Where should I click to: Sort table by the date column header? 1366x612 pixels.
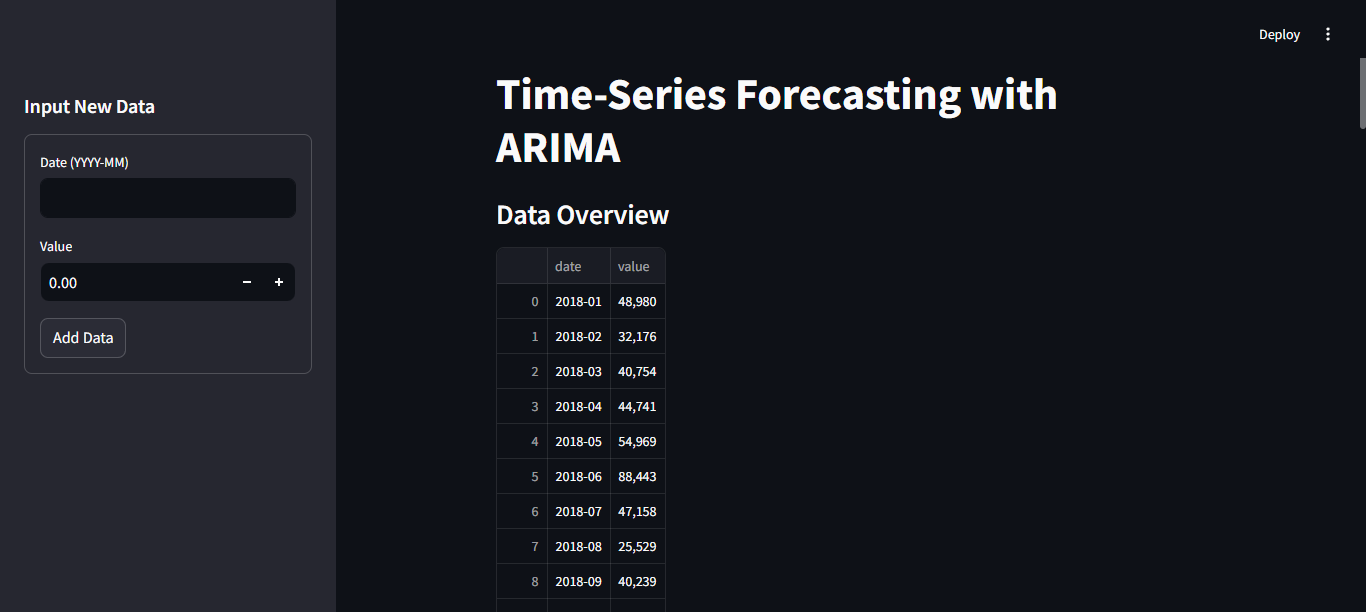[579, 266]
